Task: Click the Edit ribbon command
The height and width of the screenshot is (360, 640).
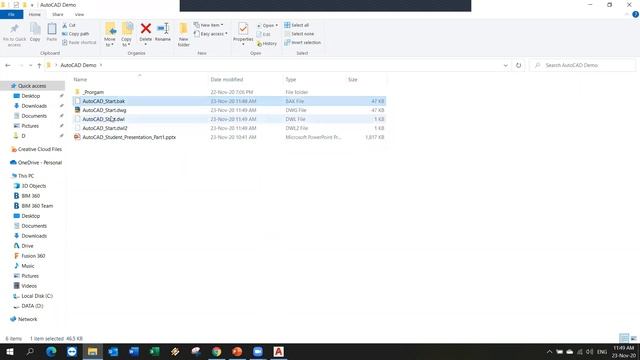Action: pyautogui.click(x=264, y=34)
